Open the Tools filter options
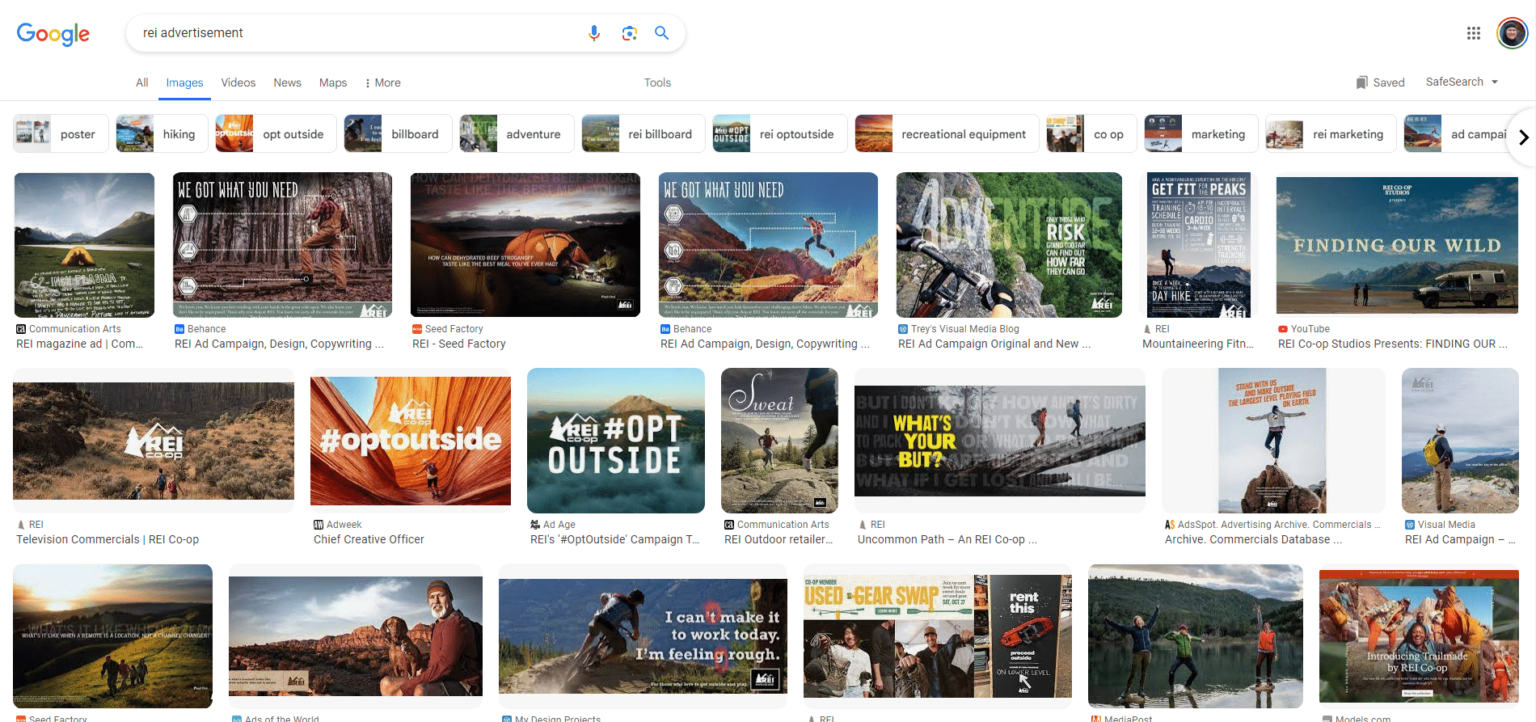 (x=657, y=83)
